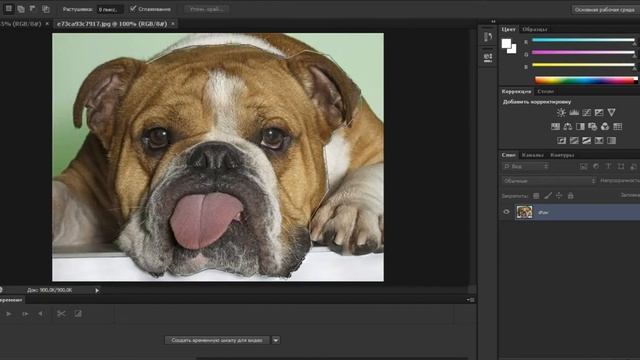
Task: Open the layer filter Вид dropdown
Action: [526, 166]
